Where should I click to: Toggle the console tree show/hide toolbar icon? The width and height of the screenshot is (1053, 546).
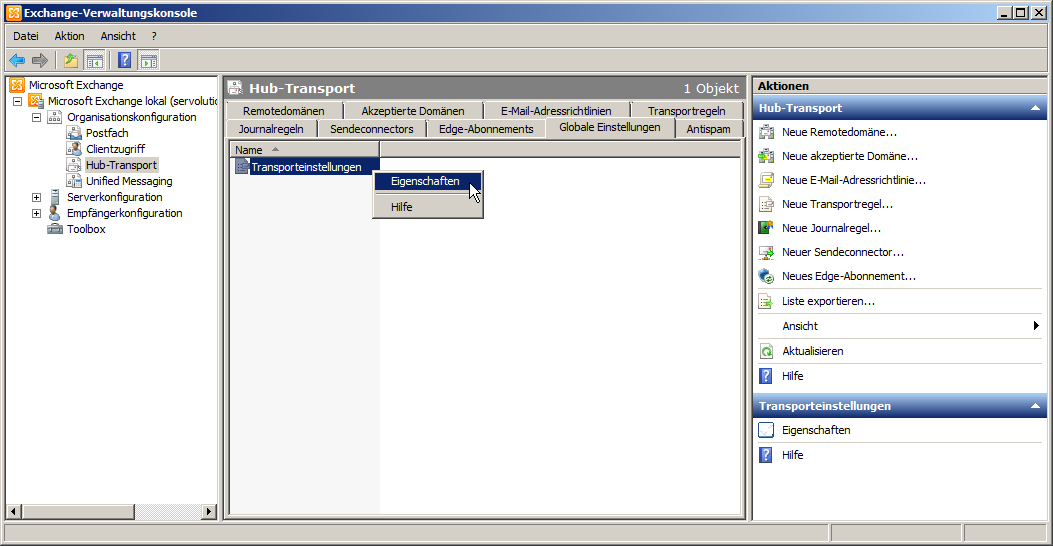pos(95,60)
